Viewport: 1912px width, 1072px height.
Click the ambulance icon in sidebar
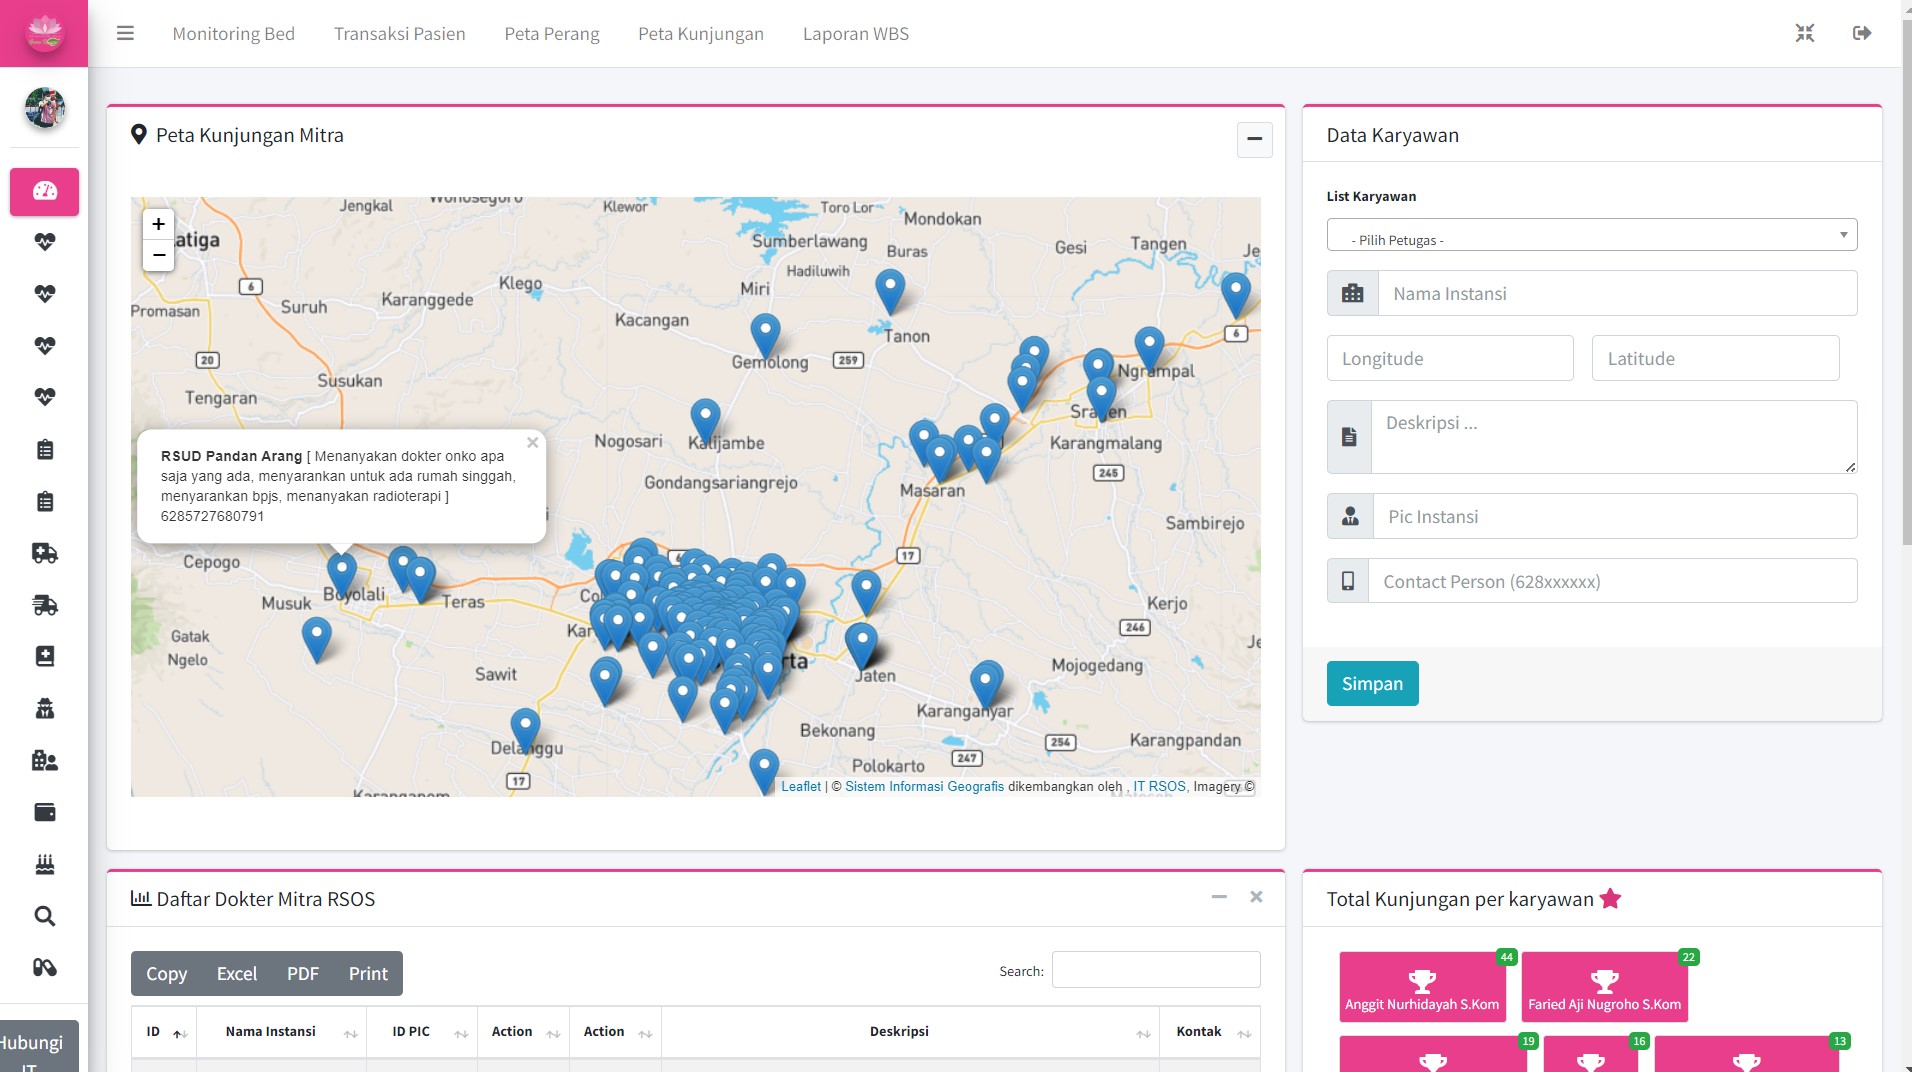click(45, 553)
